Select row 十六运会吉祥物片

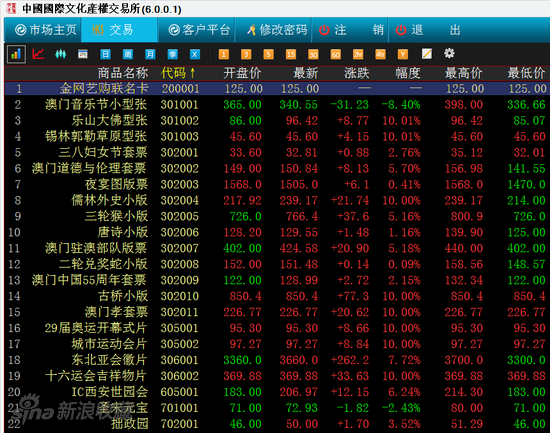[x=277, y=376]
